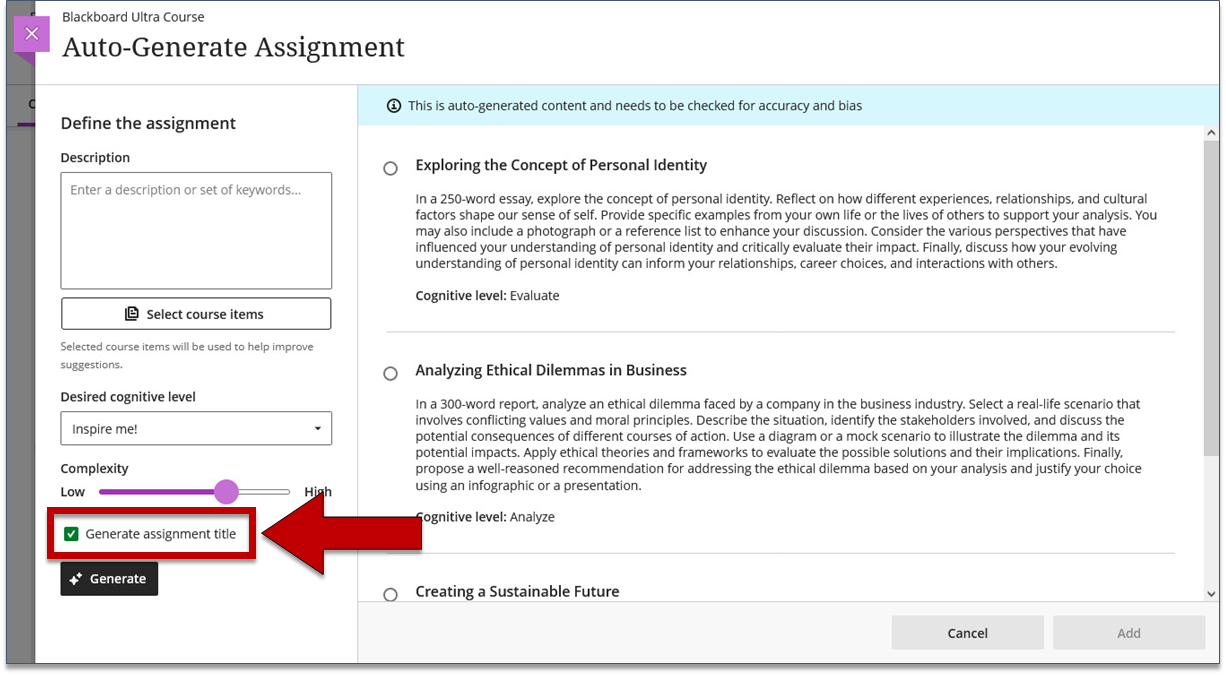The height and width of the screenshot is (675, 1226).
Task: Click the disabled Add button
Action: (x=1129, y=633)
